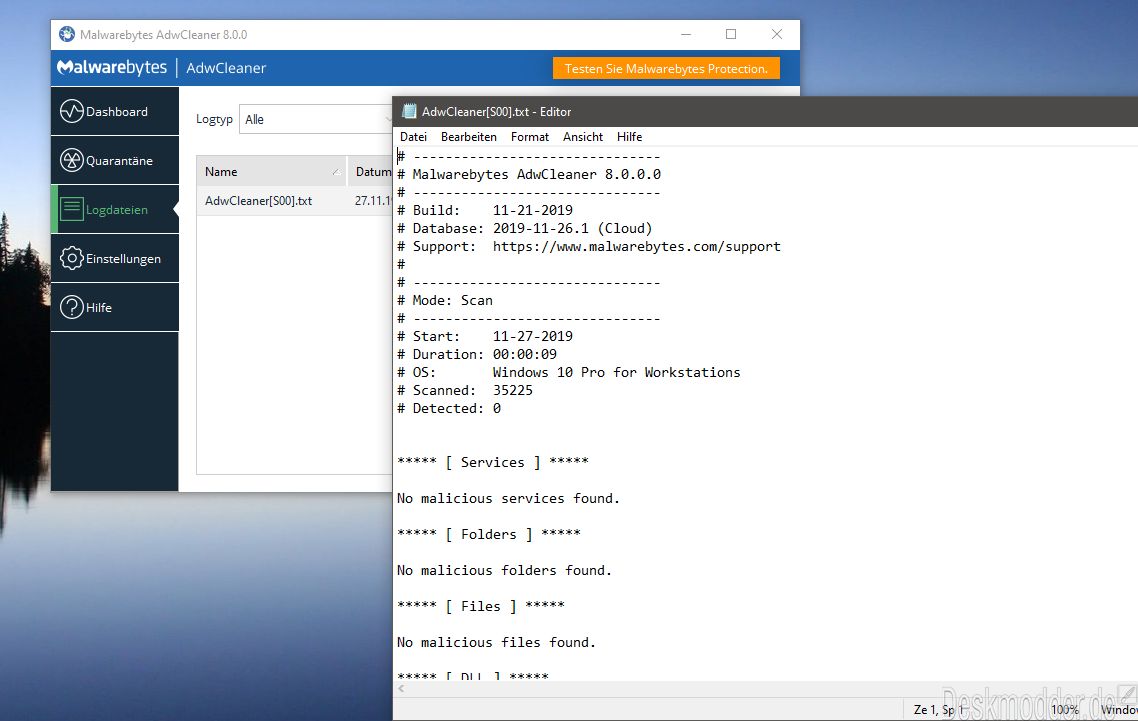The width and height of the screenshot is (1138, 721).
Task: Open the Bearbeiten menu in Editor
Action: 469,137
